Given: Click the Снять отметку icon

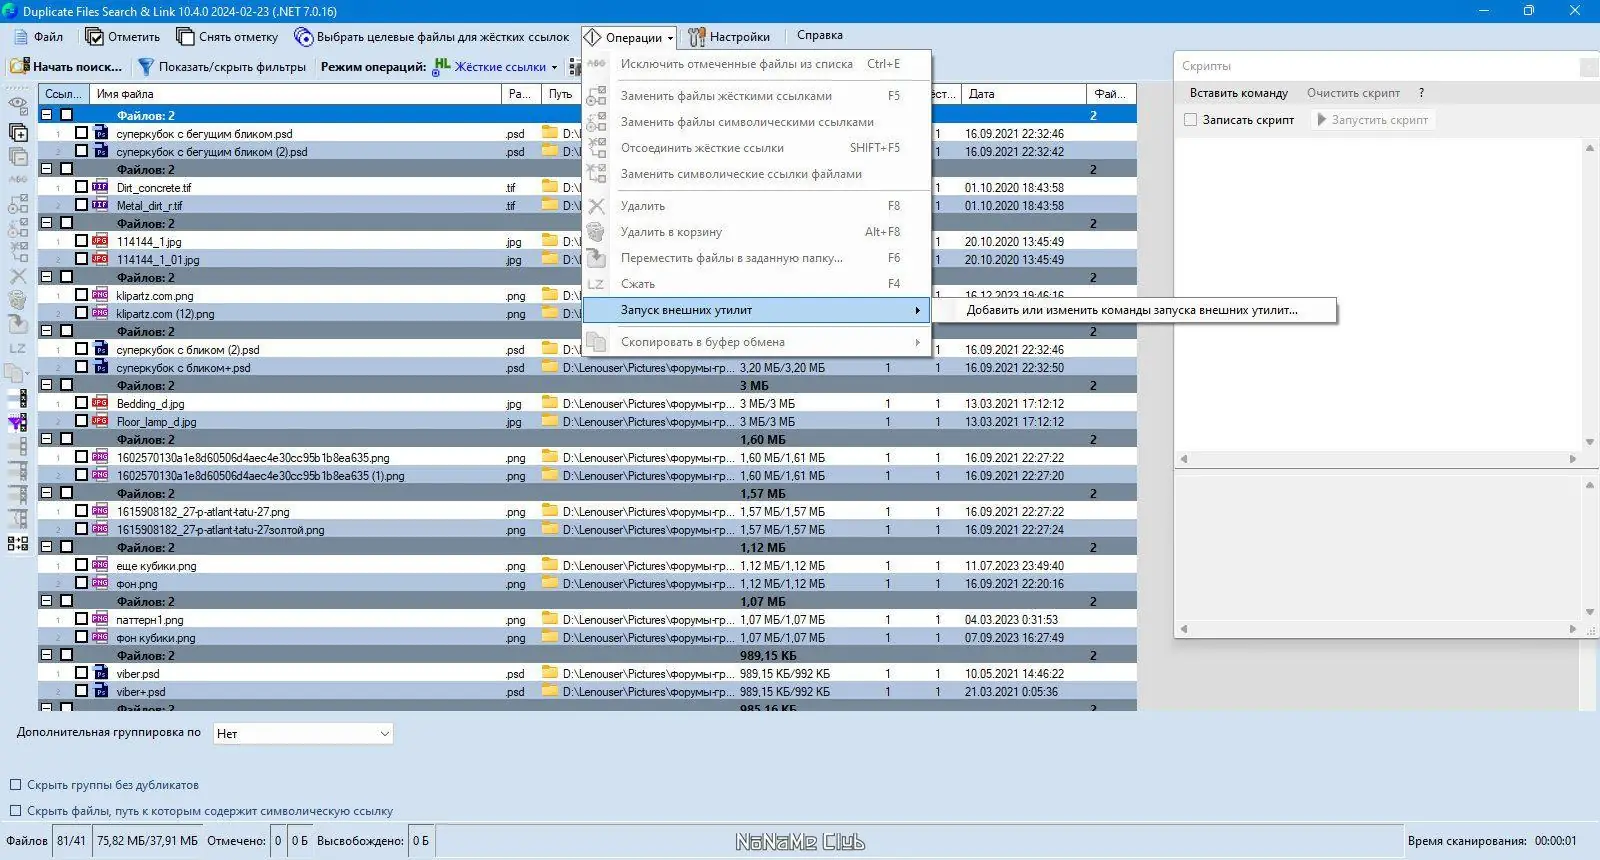Looking at the screenshot, I should tap(185, 37).
